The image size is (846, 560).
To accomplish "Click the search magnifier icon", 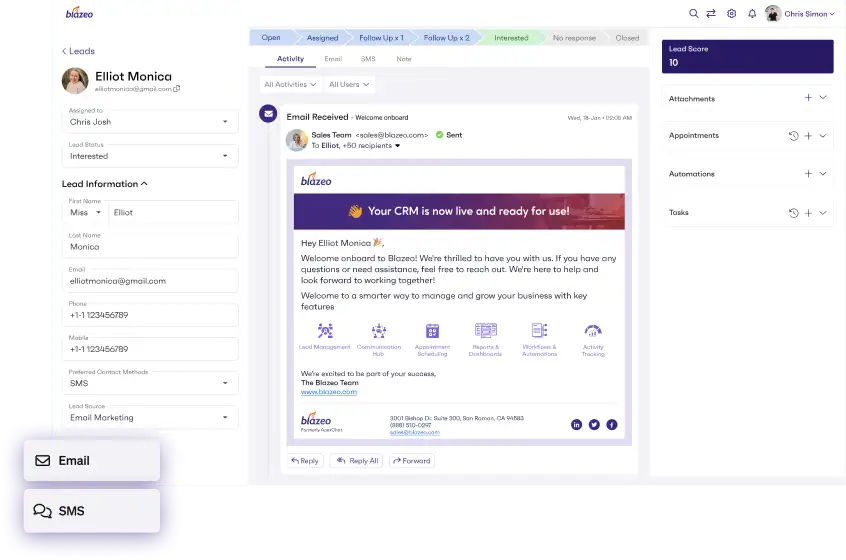I will 694,14.
